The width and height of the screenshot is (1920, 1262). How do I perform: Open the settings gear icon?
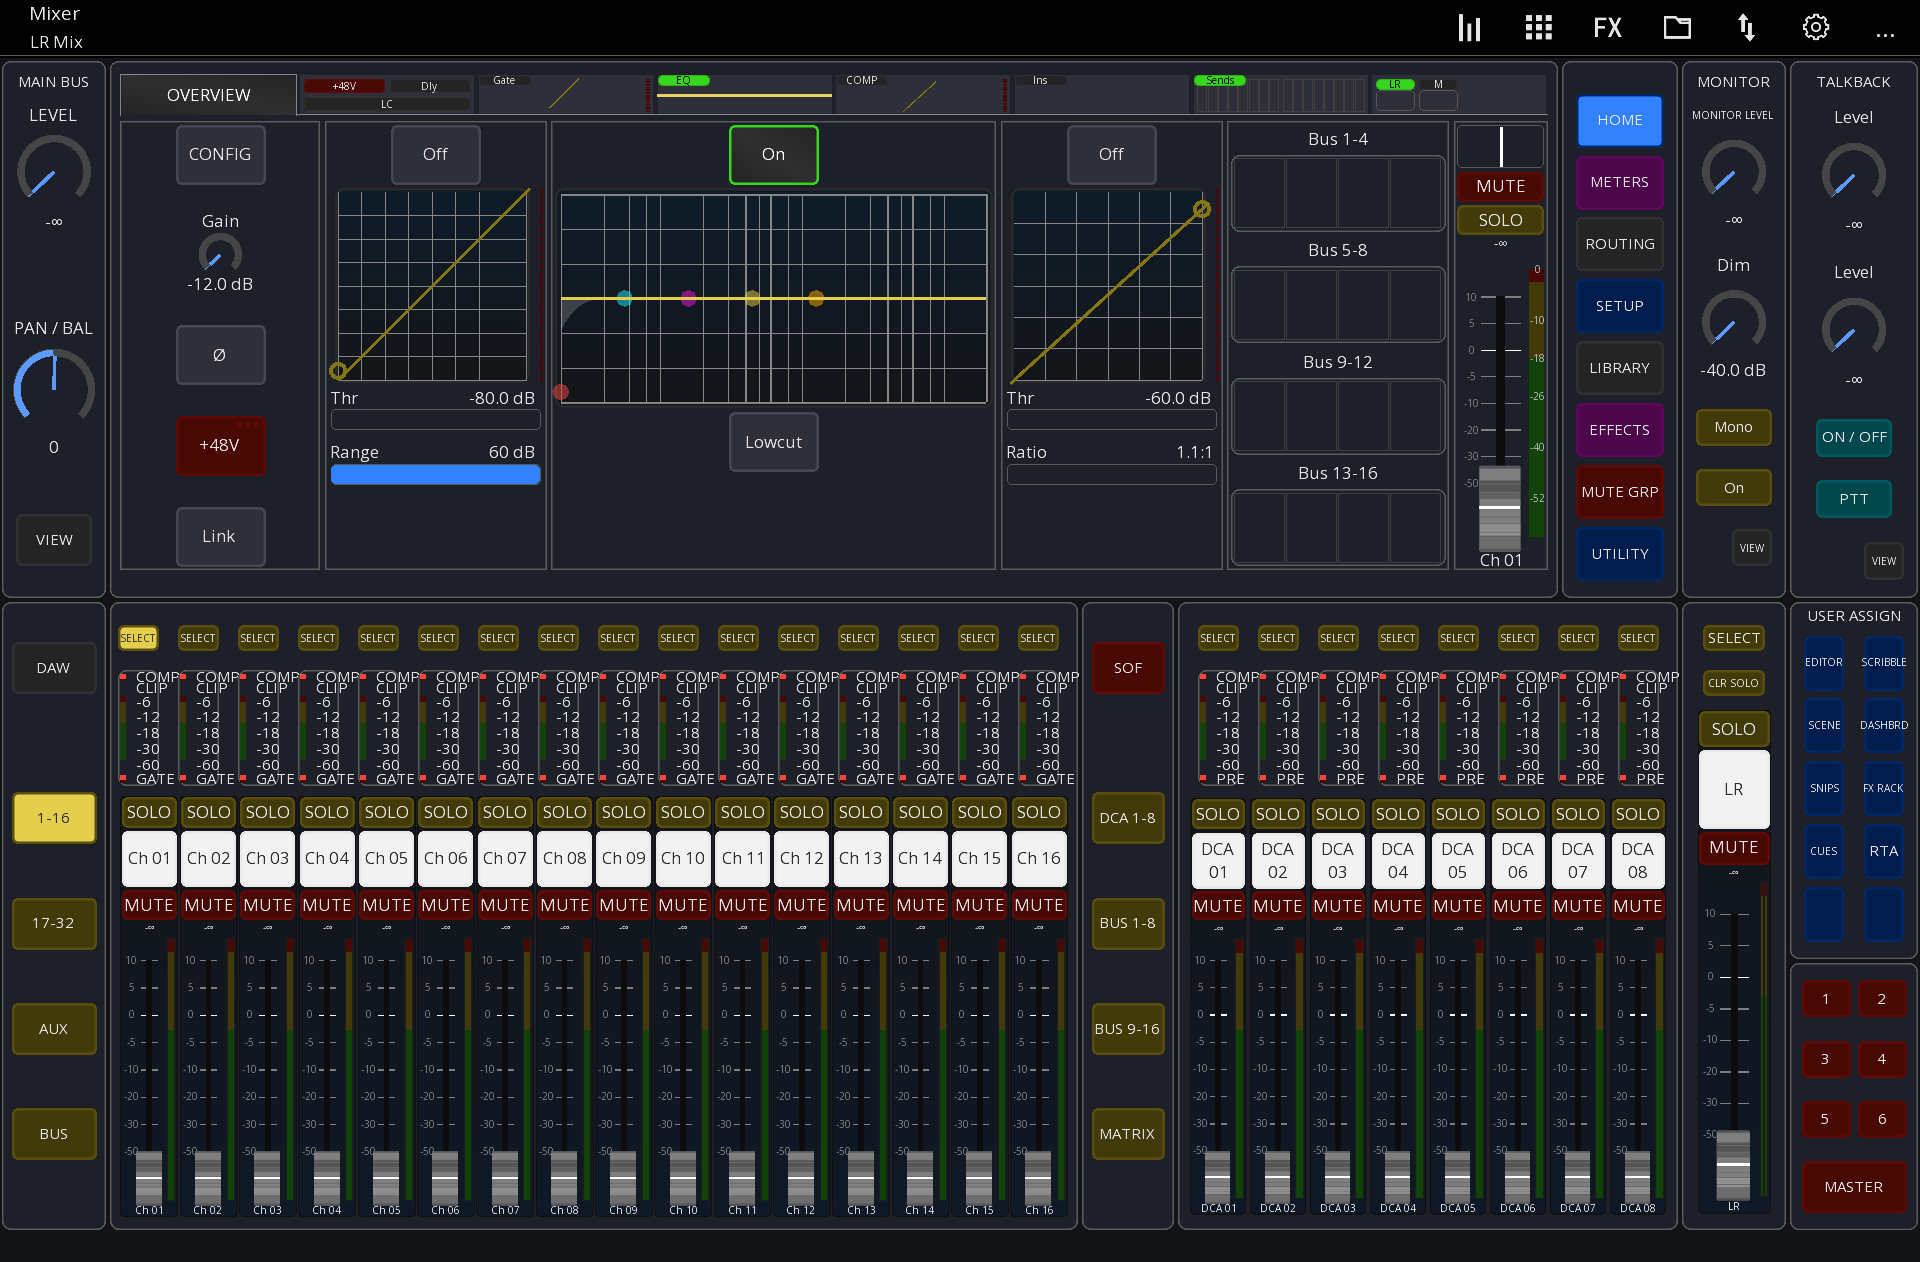1815,27
